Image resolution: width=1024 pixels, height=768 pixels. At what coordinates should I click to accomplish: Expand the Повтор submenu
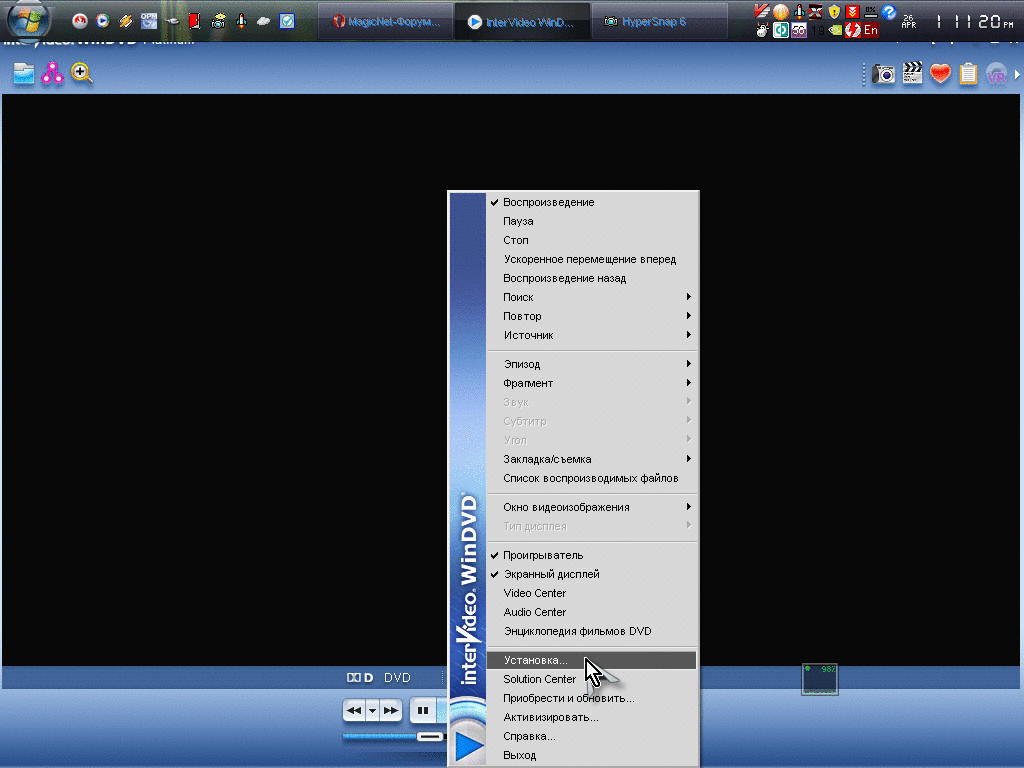(592, 316)
